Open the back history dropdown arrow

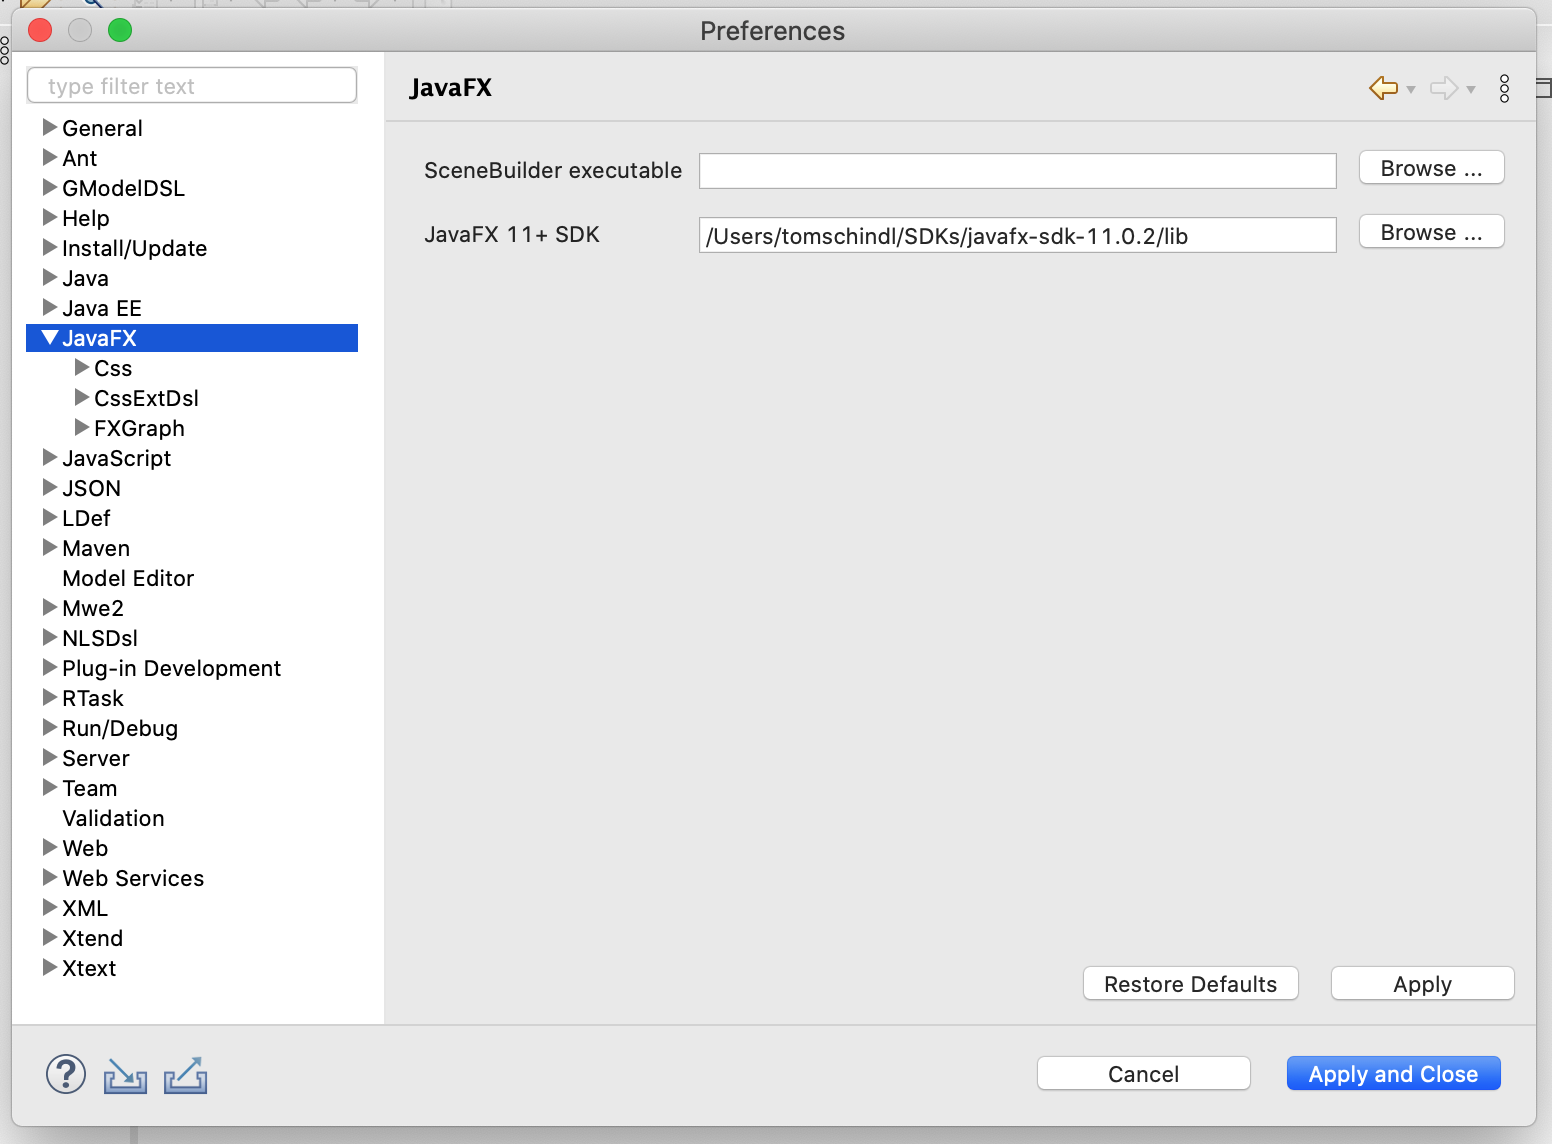click(1411, 90)
